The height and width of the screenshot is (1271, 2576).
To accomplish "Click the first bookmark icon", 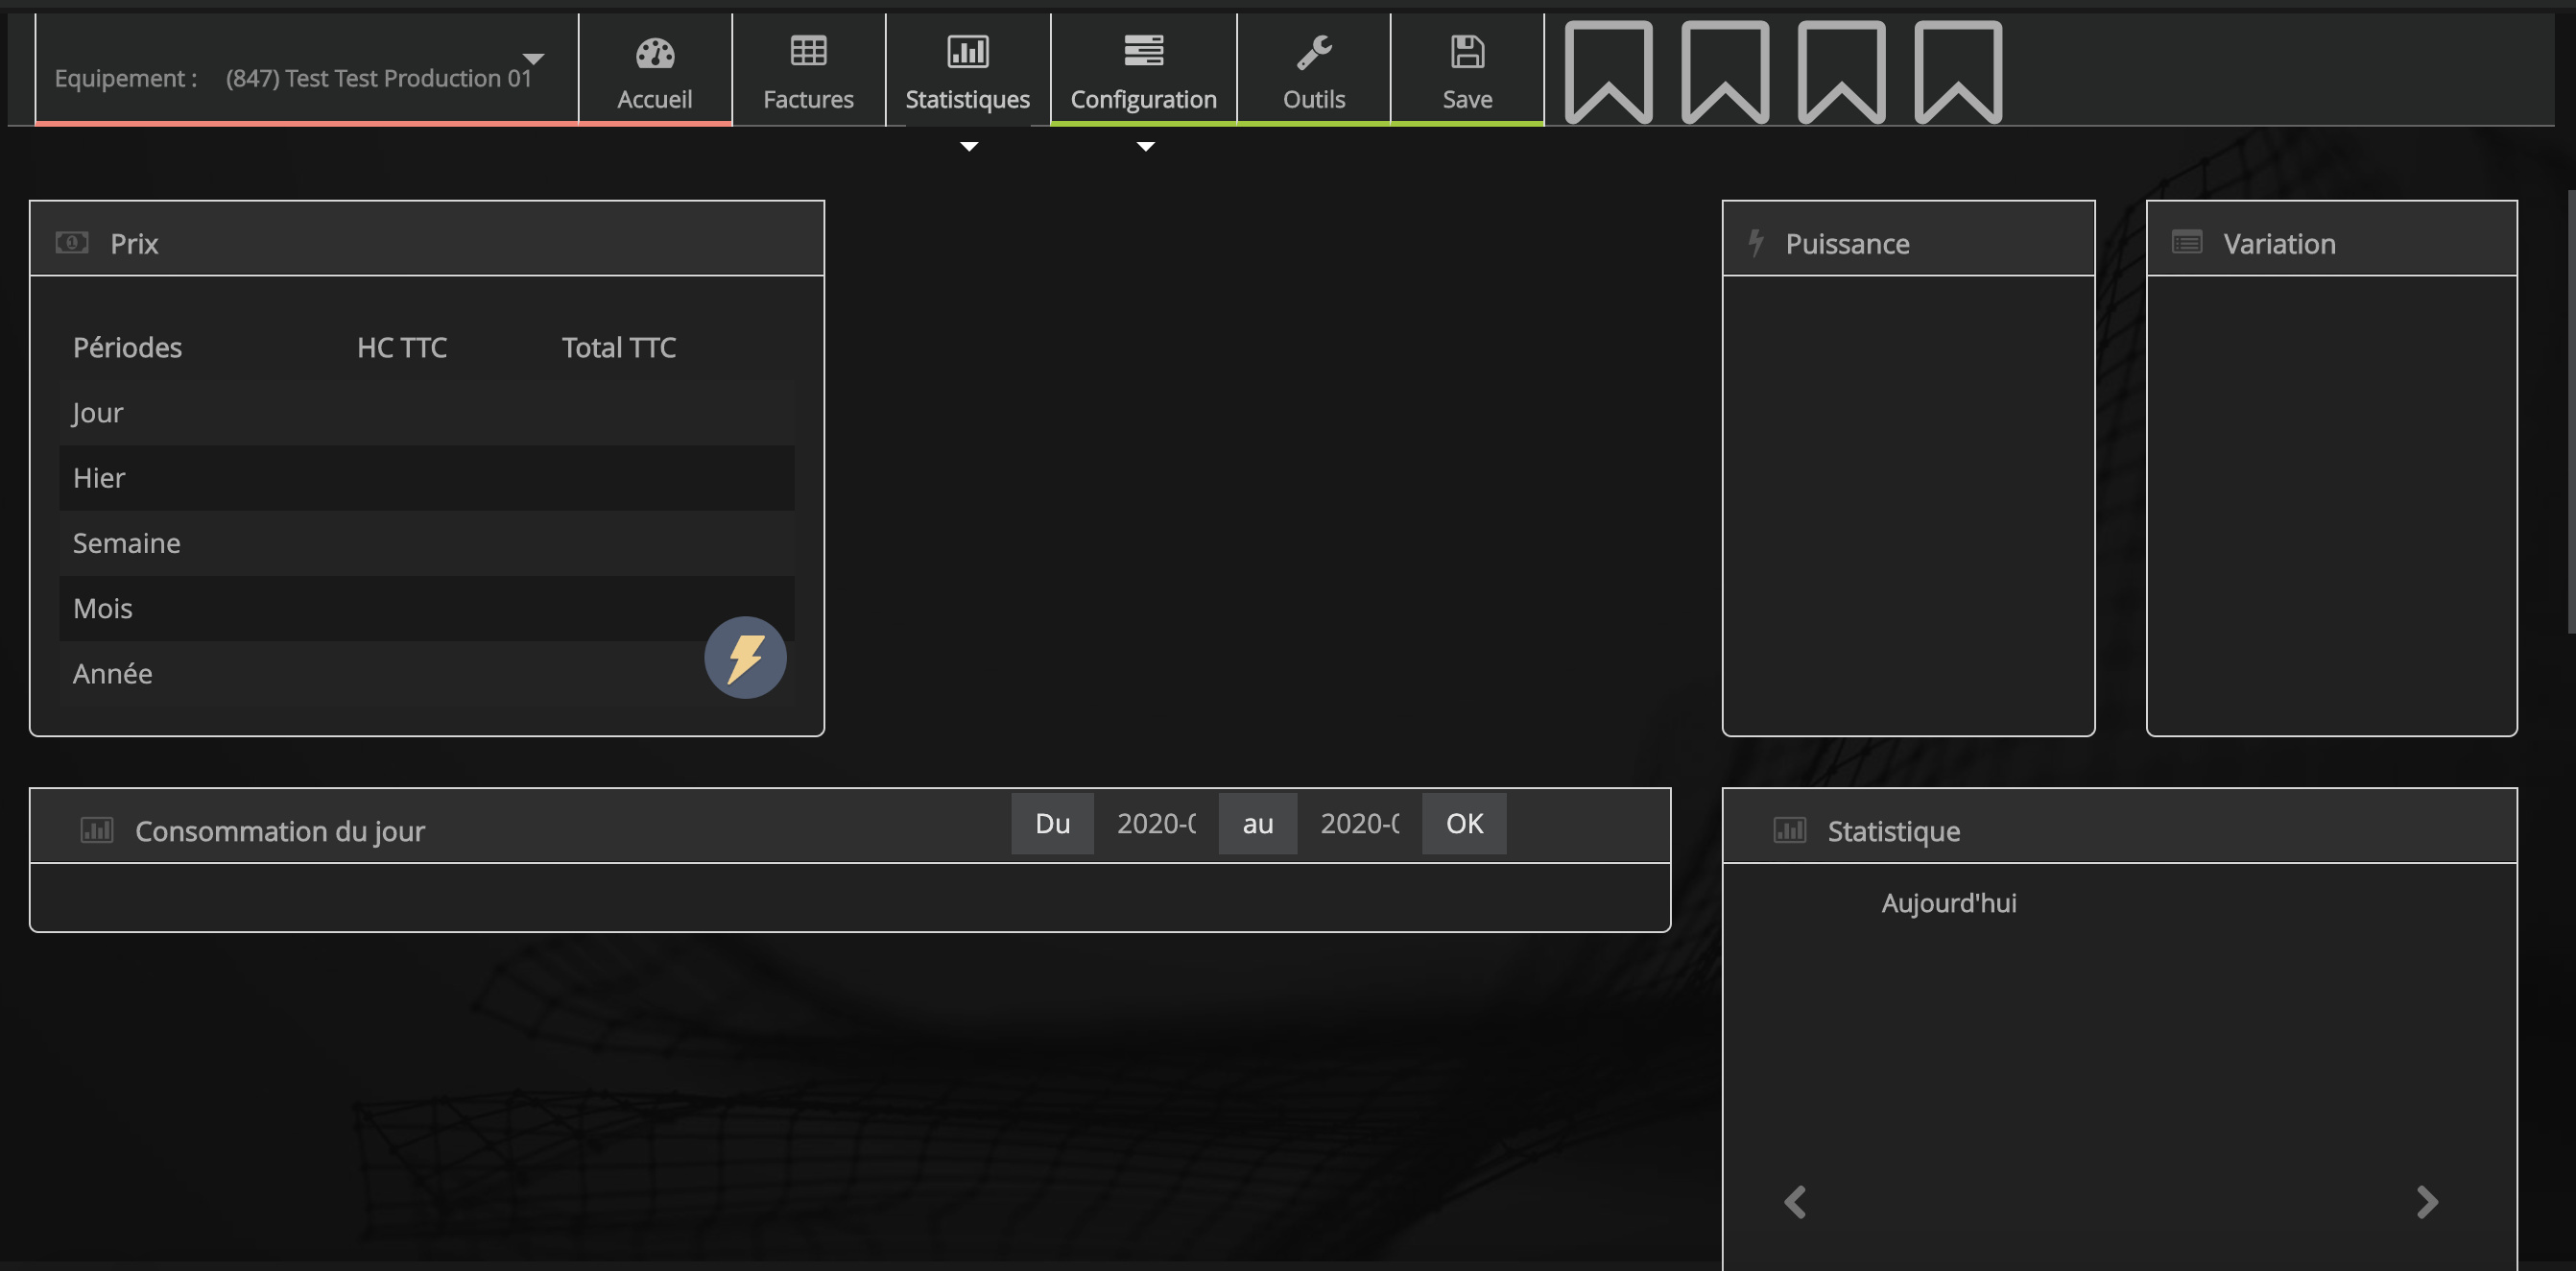I will pos(1608,72).
